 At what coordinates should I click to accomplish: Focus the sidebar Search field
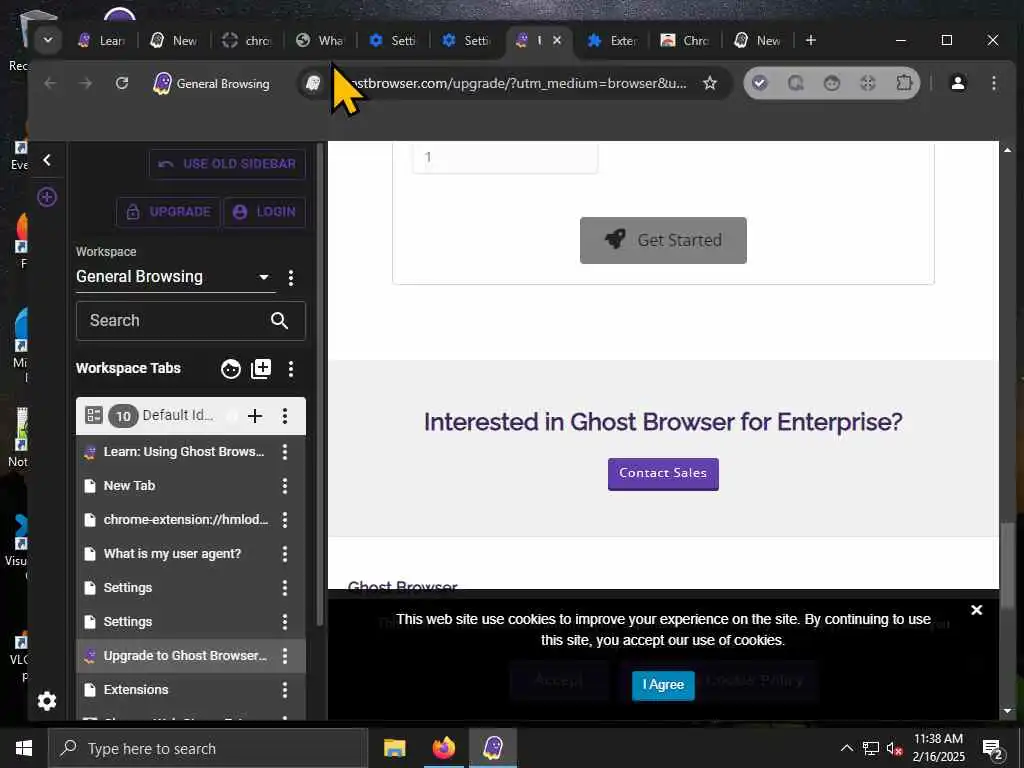pos(191,321)
